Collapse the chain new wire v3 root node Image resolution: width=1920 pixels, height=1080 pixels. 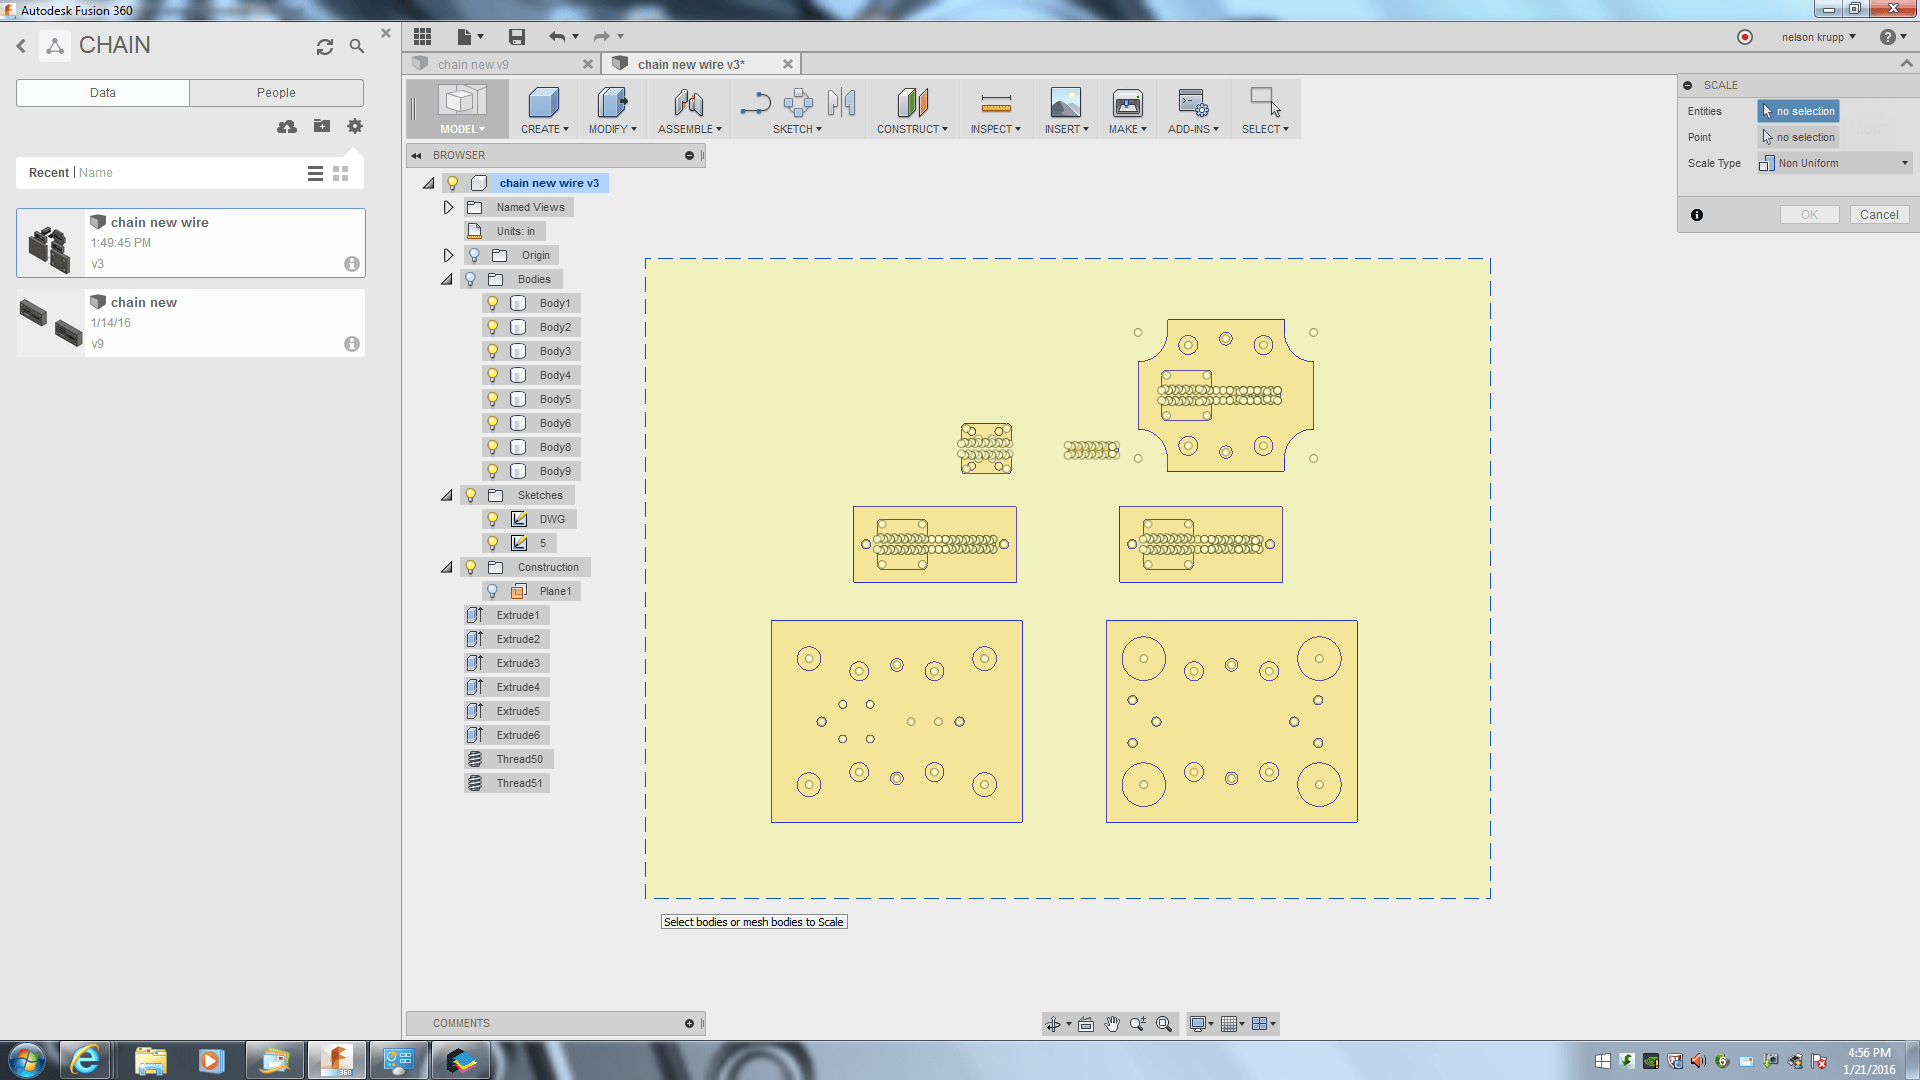pos(429,184)
